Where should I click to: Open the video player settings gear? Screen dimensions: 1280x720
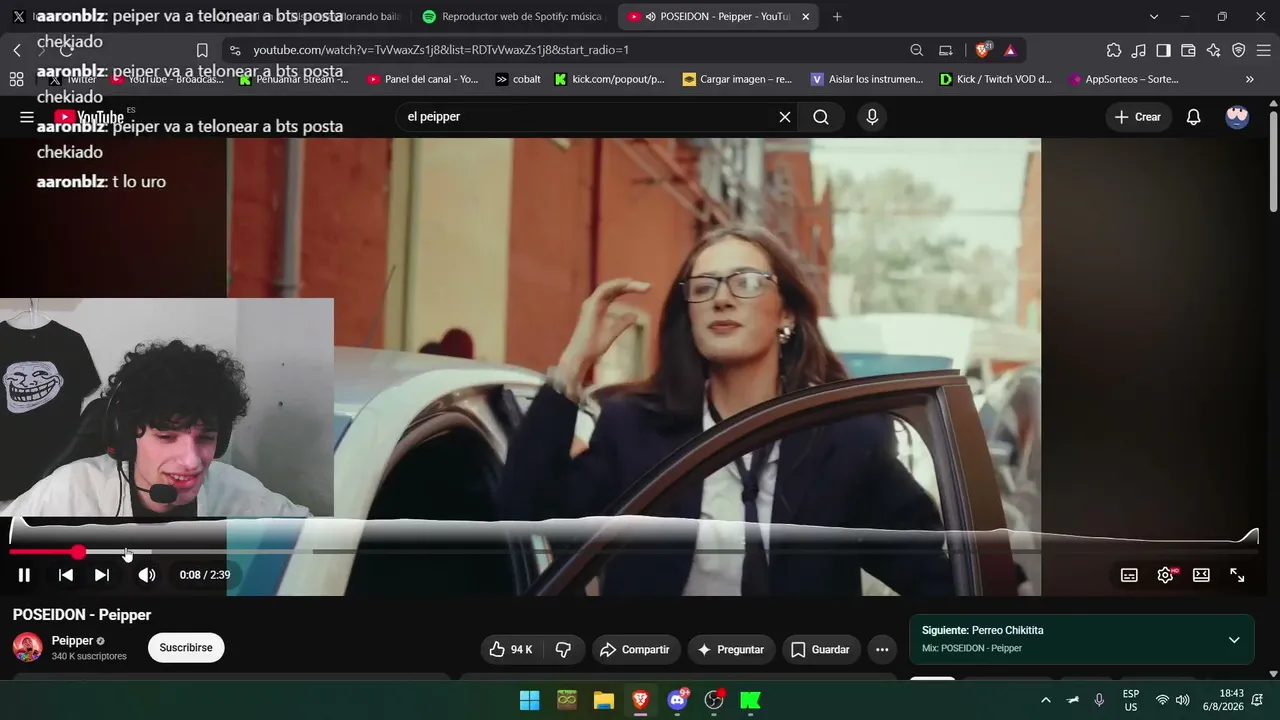click(x=1165, y=575)
